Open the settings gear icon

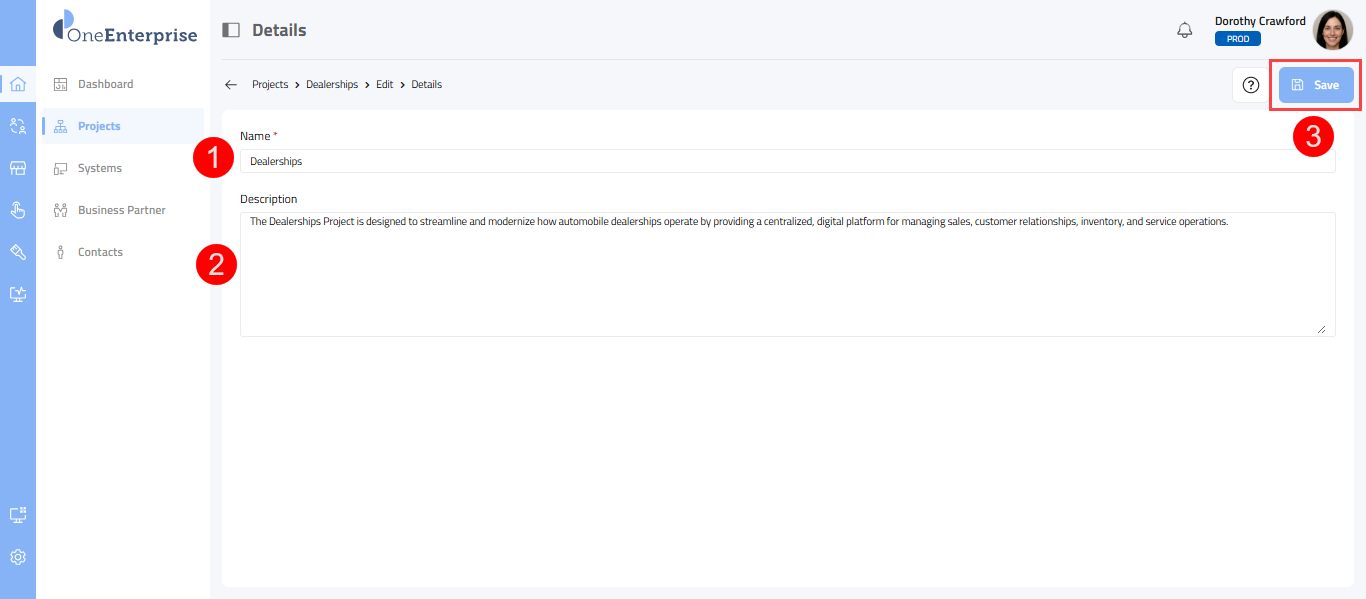[18, 557]
